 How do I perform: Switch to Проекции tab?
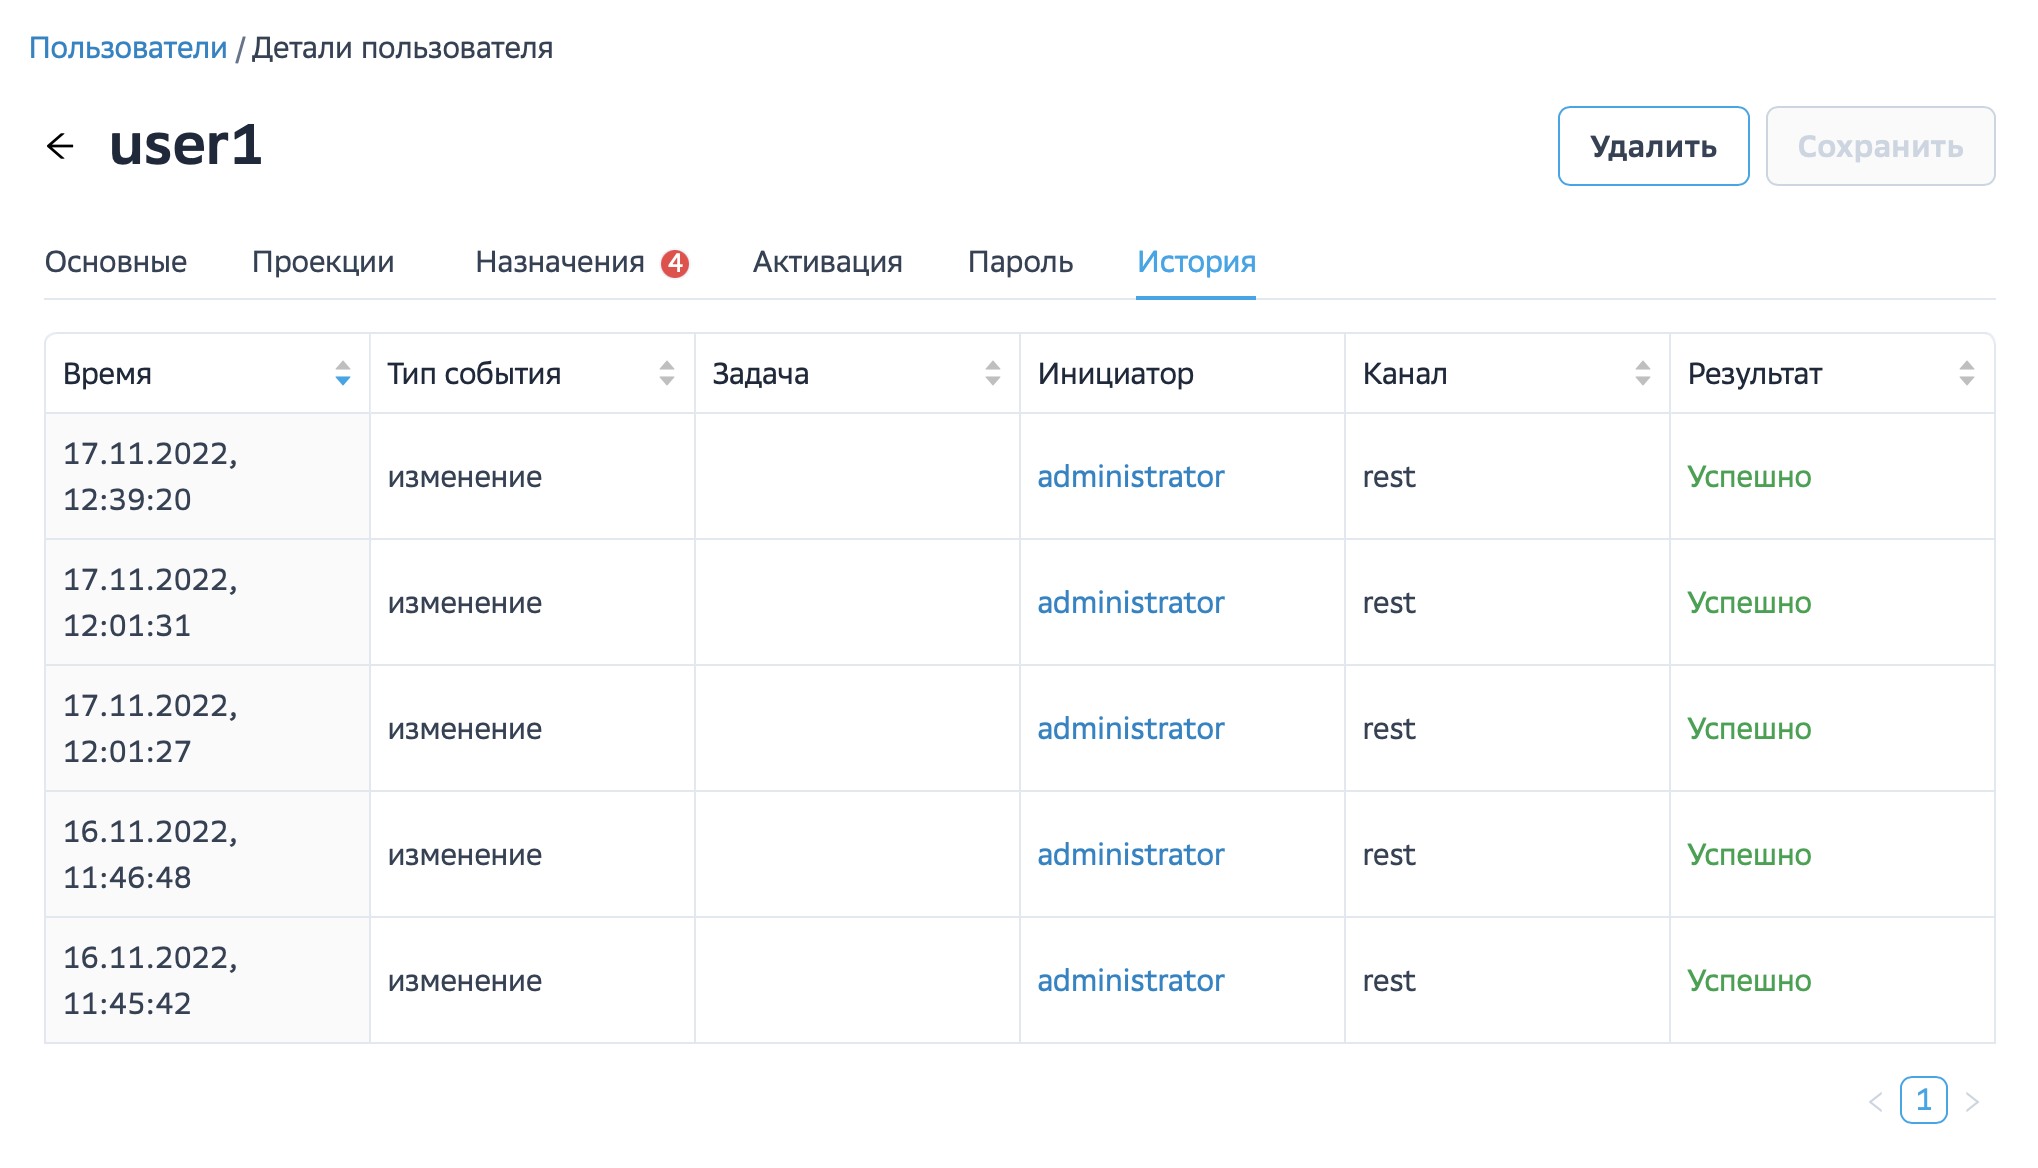coord(323,262)
